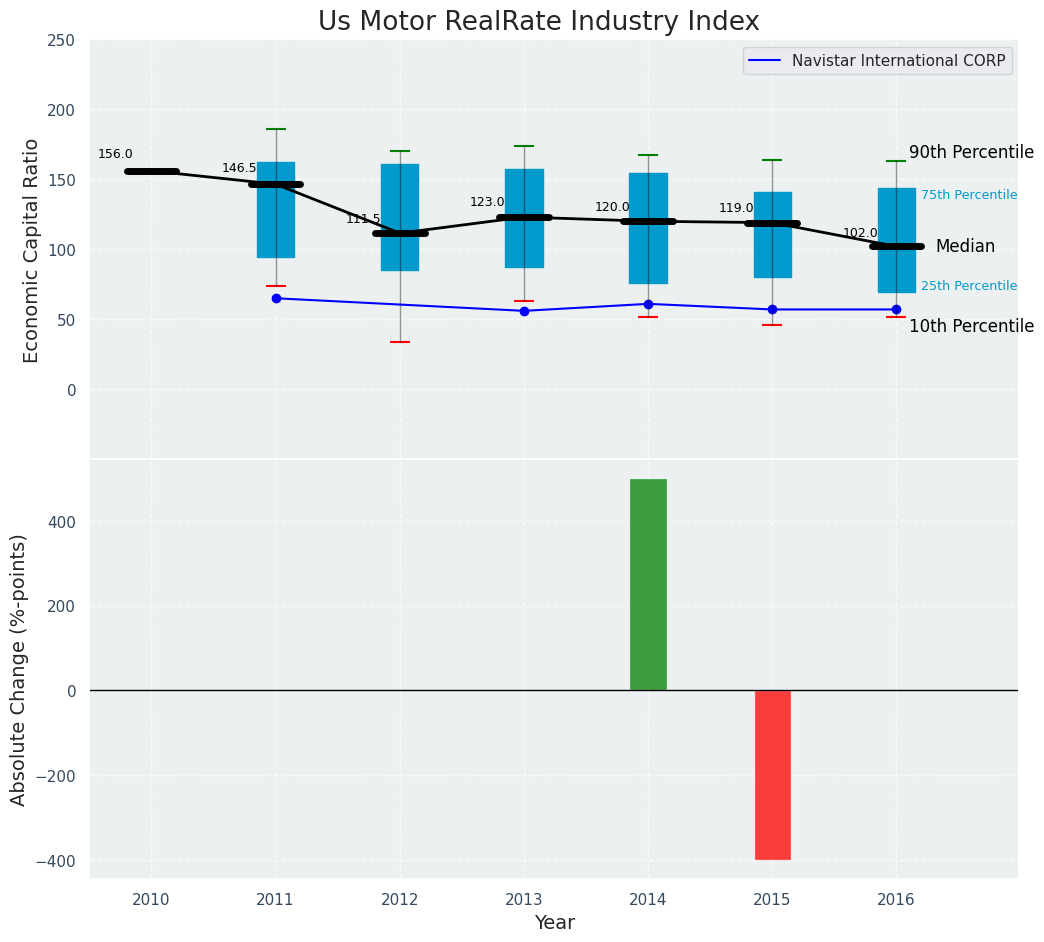Click the 156.0 median value label
The width and height of the screenshot is (1044, 942).
point(115,154)
